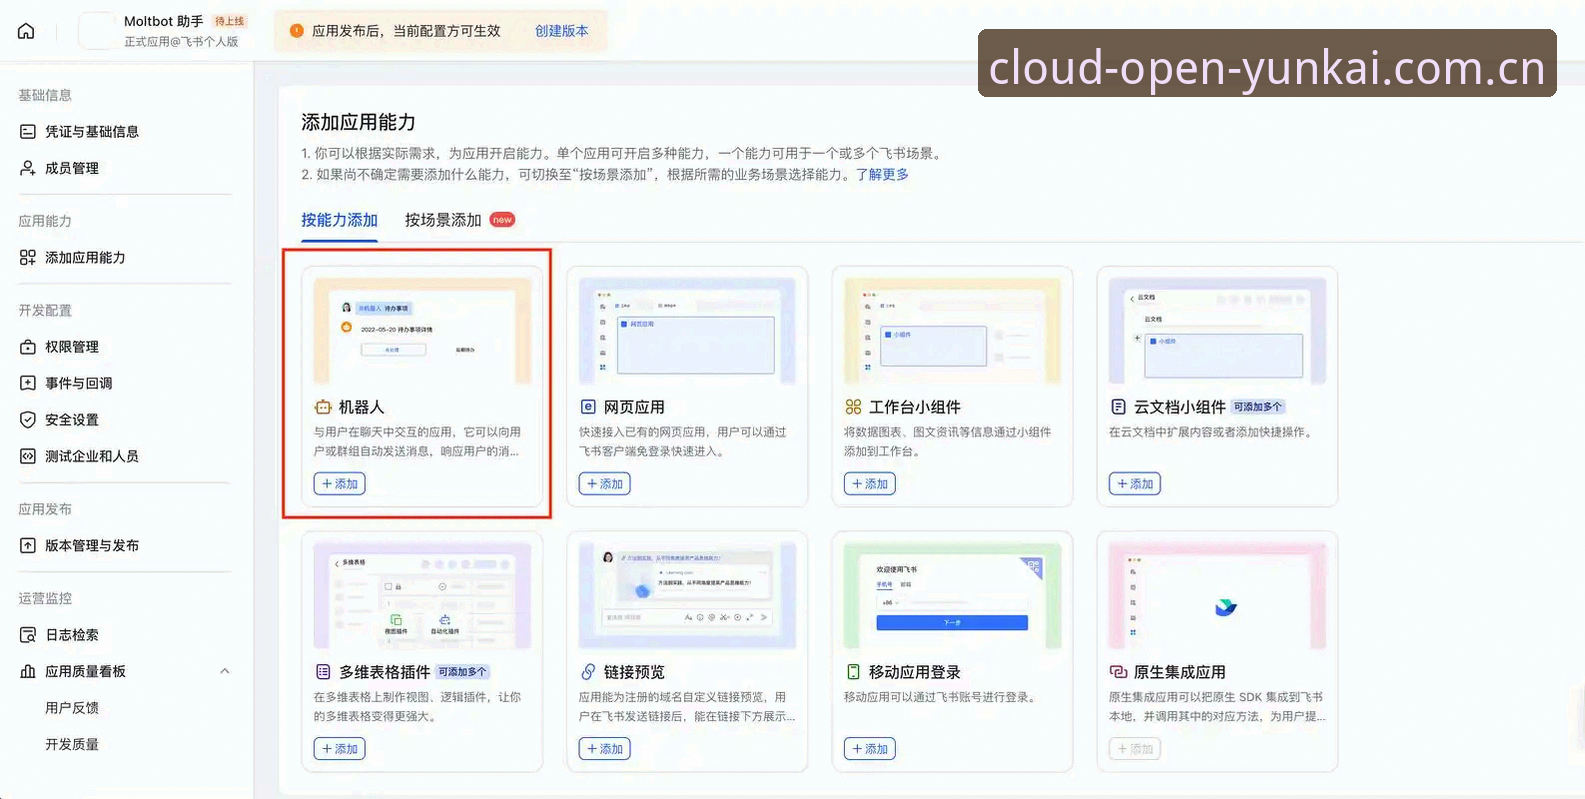Viewport: 1585px width, 799px height.
Task: Click the 添加 button for 链接预览
Action: coord(605,749)
